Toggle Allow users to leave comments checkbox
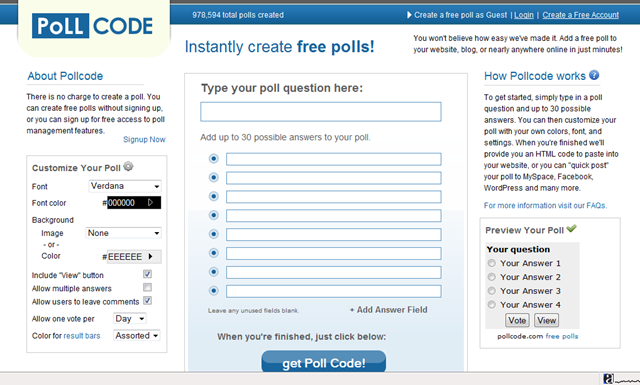640x385 pixels. [x=147, y=301]
